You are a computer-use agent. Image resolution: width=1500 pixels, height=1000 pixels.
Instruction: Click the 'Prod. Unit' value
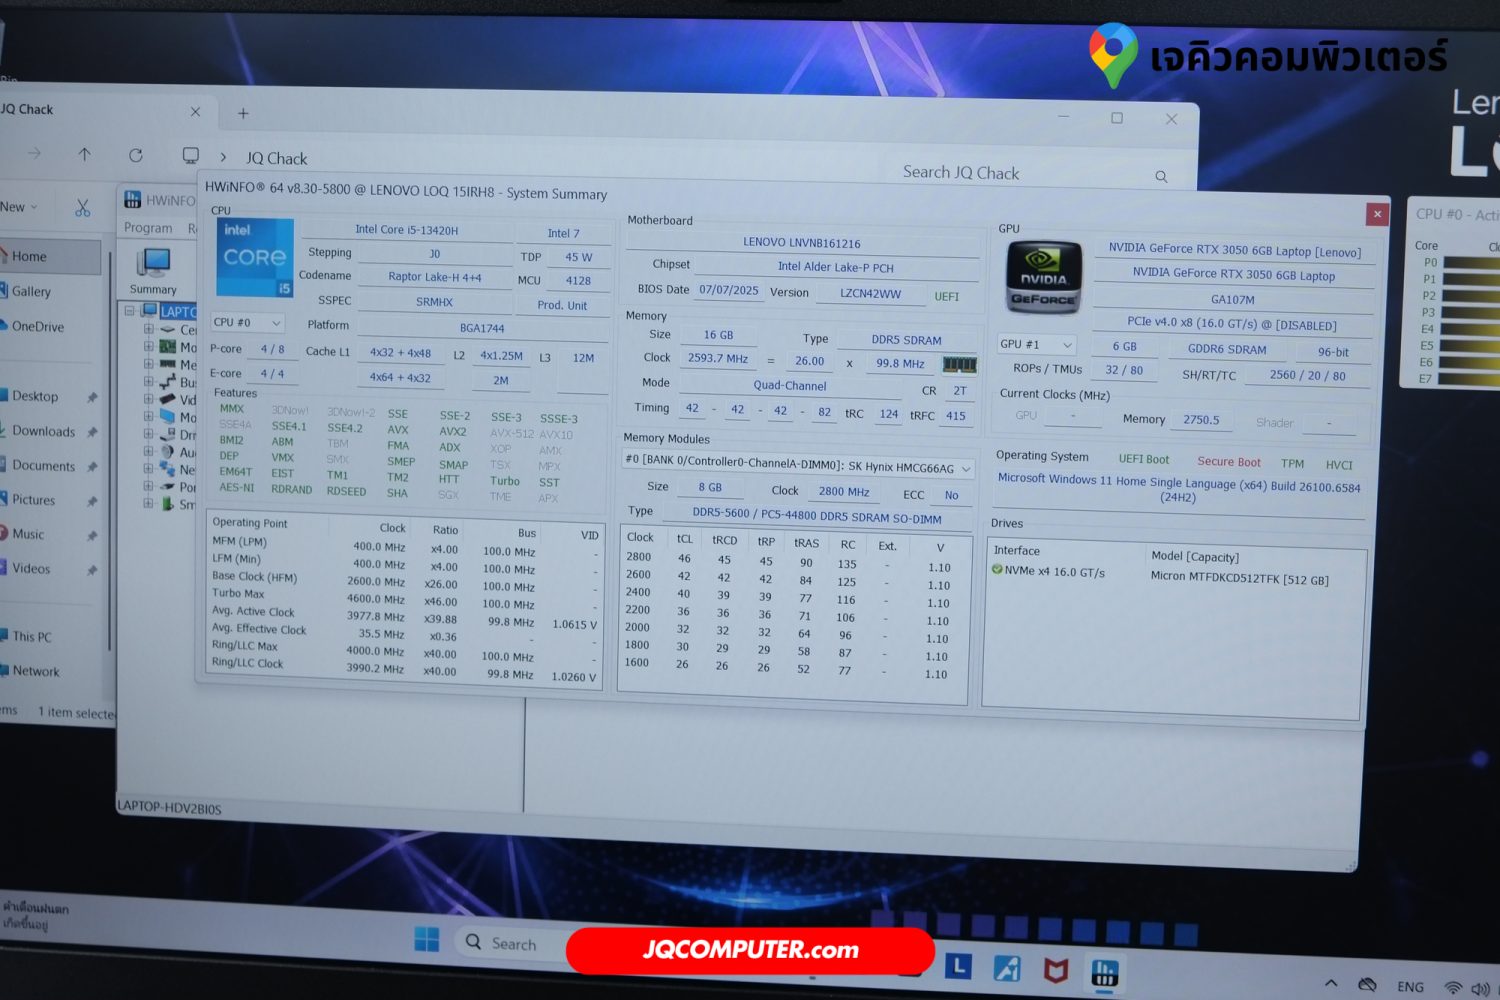click(x=562, y=305)
